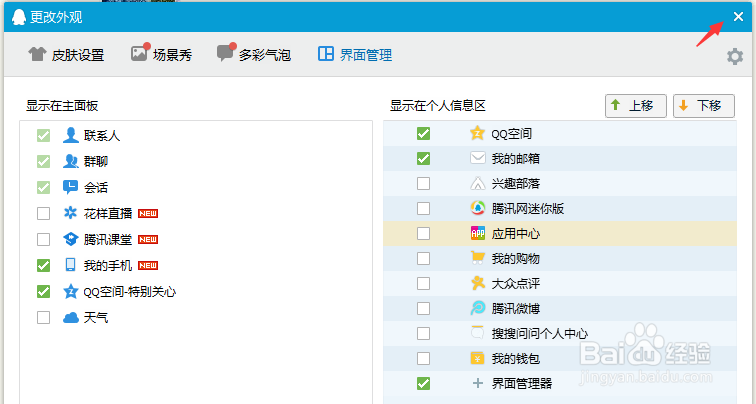Select the 大众点评 label
Viewport: 756px width, 404px height.
pyautogui.click(x=515, y=283)
